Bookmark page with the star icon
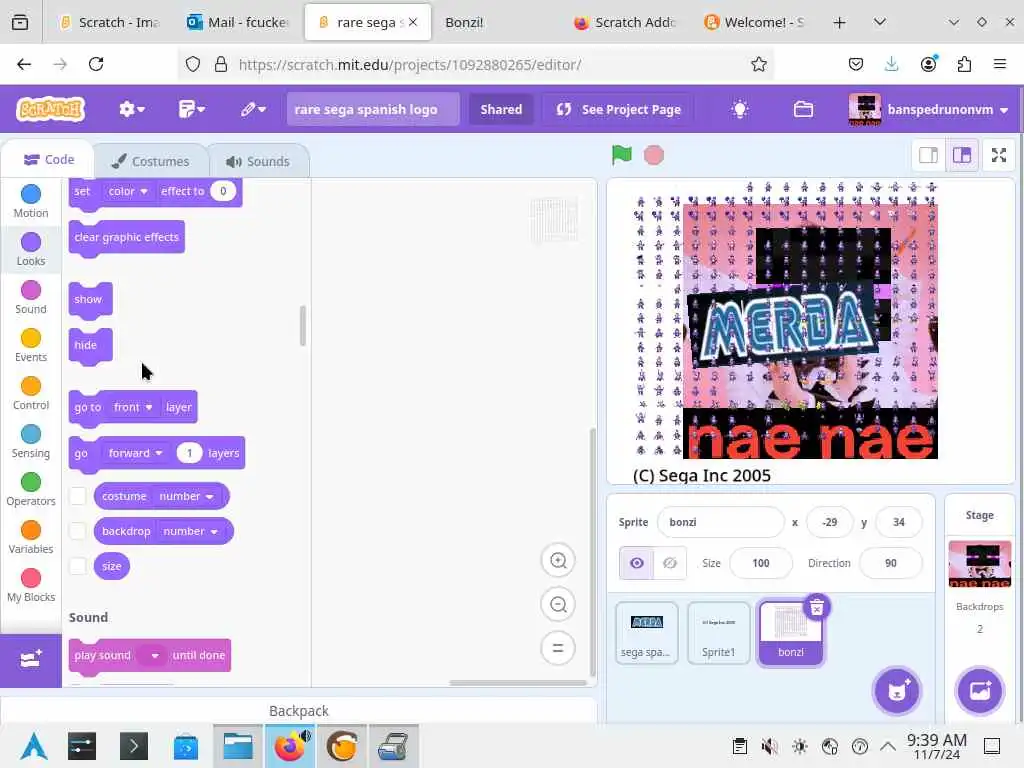1024x768 pixels. pyautogui.click(x=758, y=64)
